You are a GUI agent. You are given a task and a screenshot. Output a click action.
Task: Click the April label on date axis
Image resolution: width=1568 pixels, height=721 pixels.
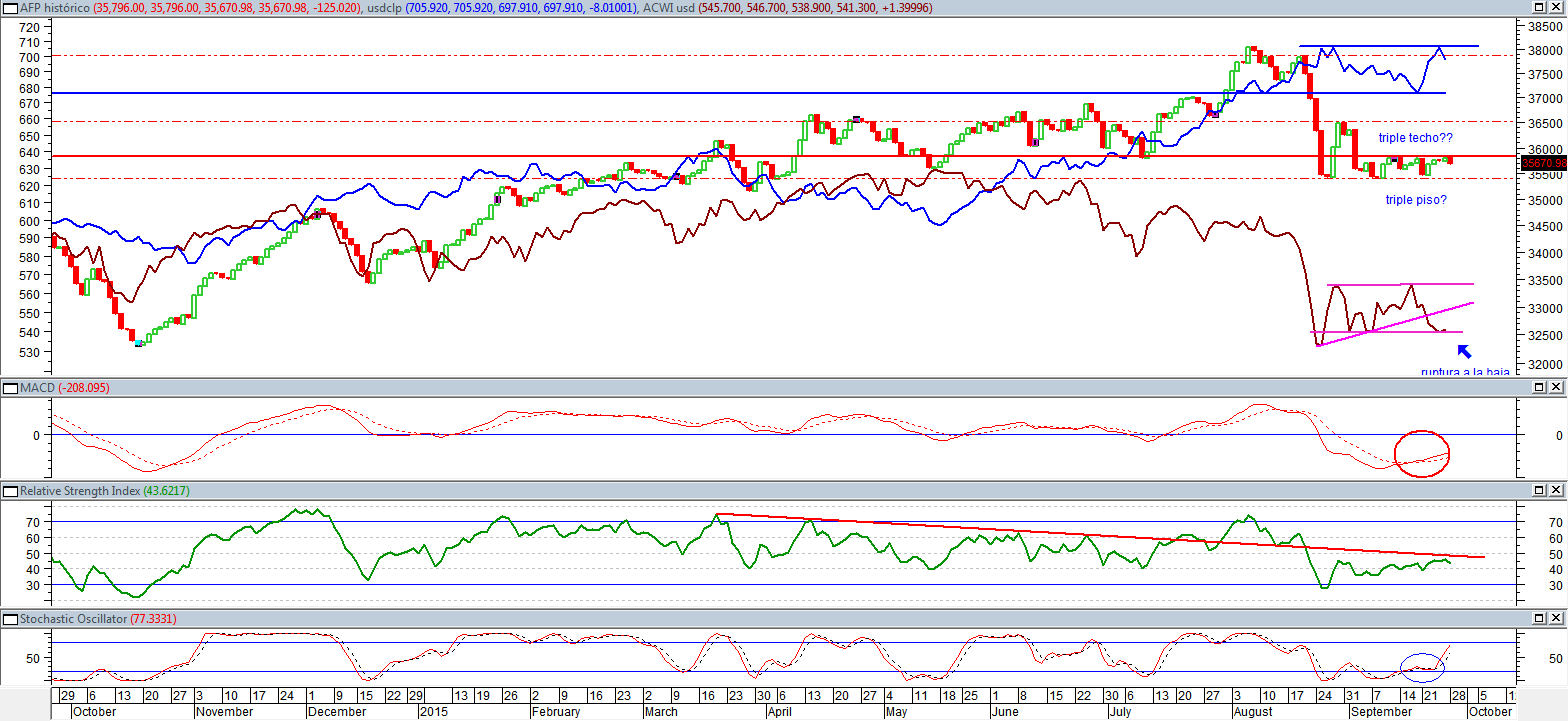click(781, 712)
